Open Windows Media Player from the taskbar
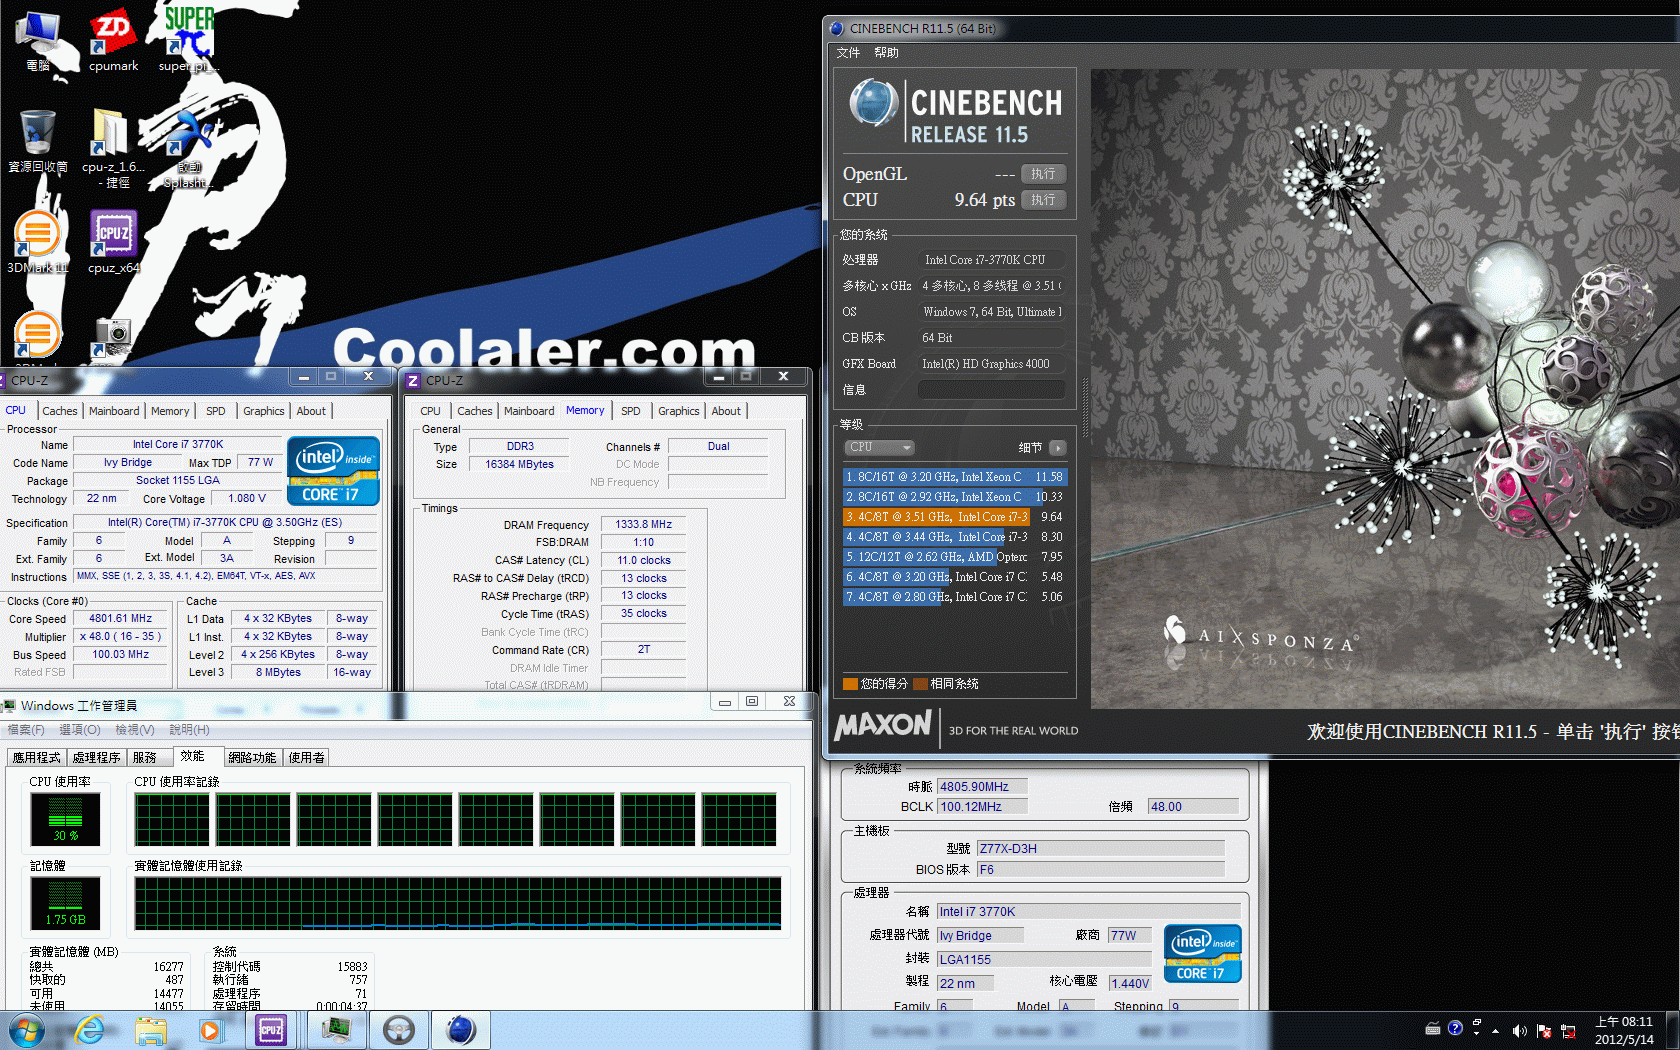The height and width of the screenshot is (1050, 1680). coord(210,1030)
